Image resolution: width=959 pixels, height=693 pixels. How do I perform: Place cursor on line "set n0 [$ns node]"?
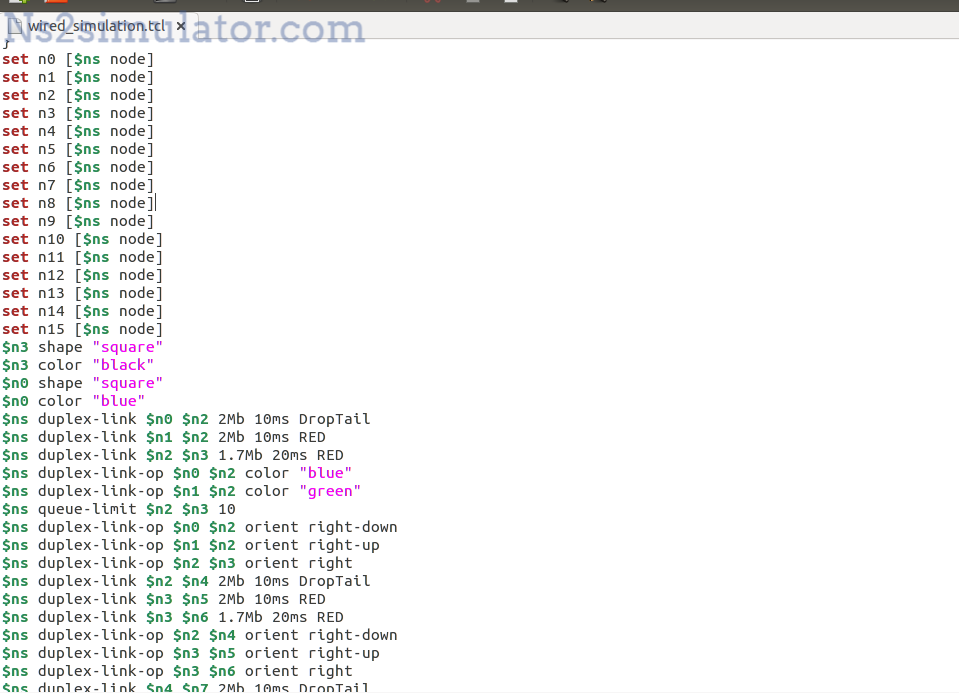coord(78,59)
